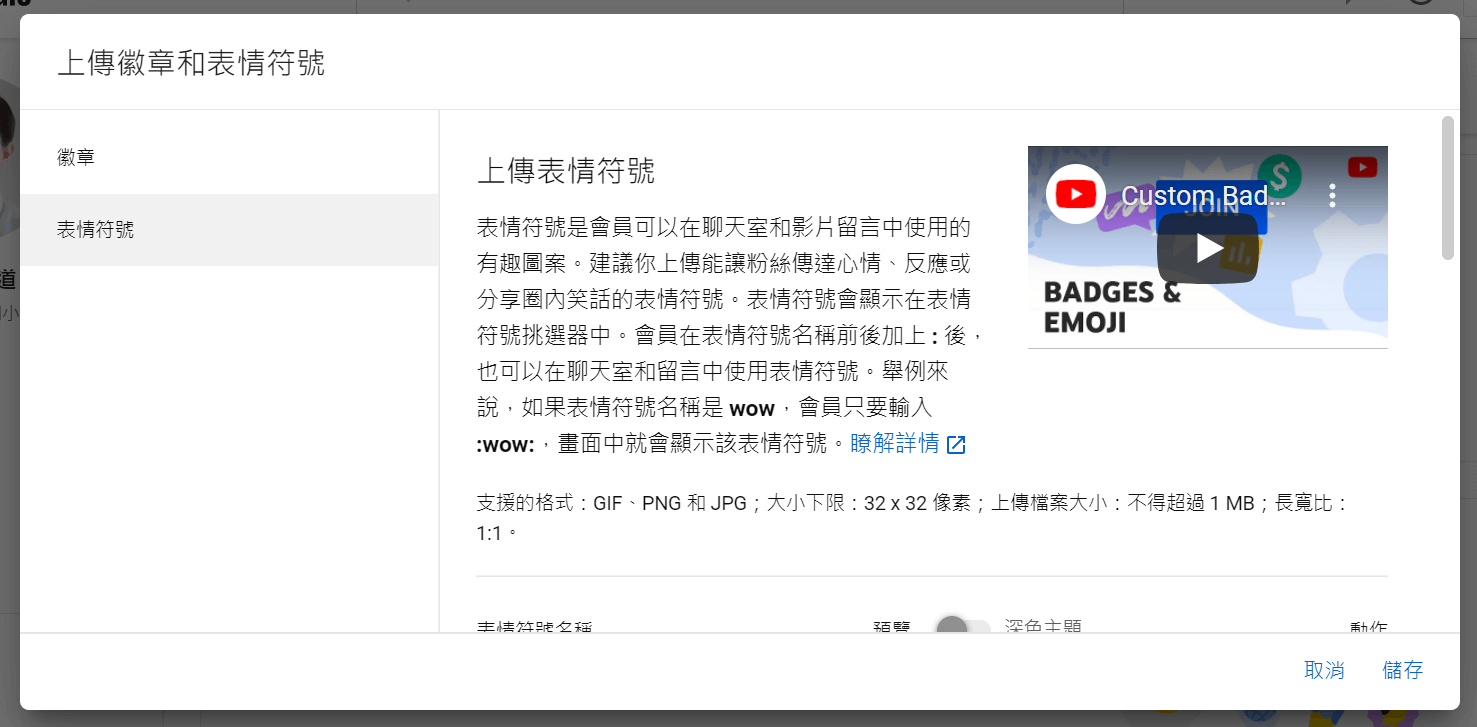Open the 瞭解詳情 link
Viewport: 1477px width, 727px height.
click(x=895, y=444)
